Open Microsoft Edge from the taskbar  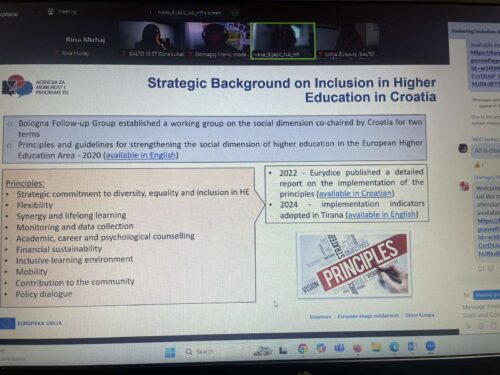(394, 347)
